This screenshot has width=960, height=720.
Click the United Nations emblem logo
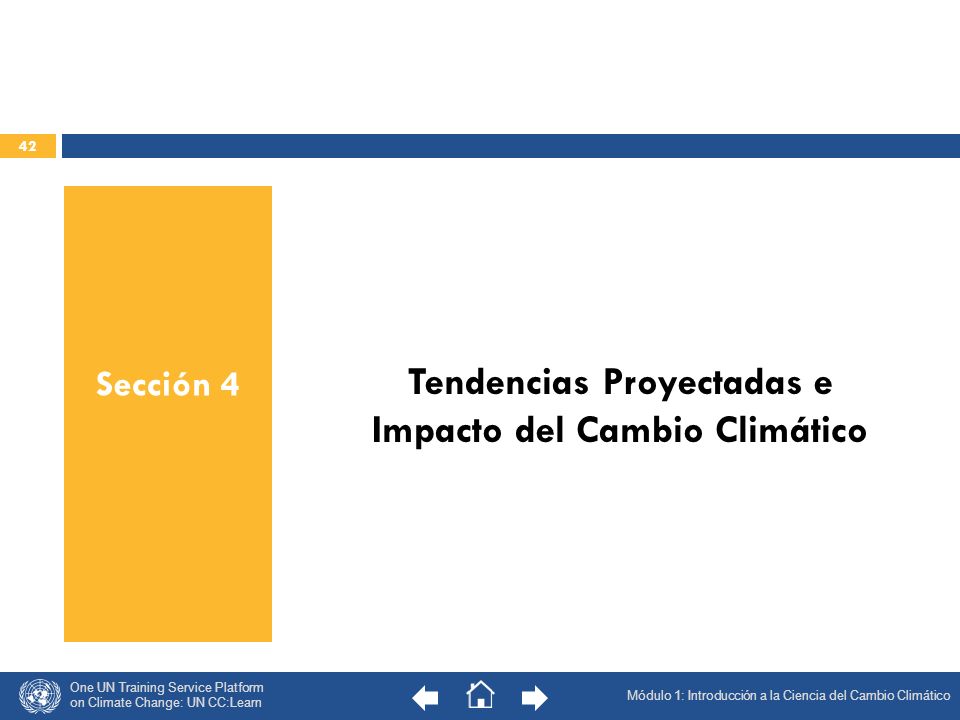pos(40,696)
